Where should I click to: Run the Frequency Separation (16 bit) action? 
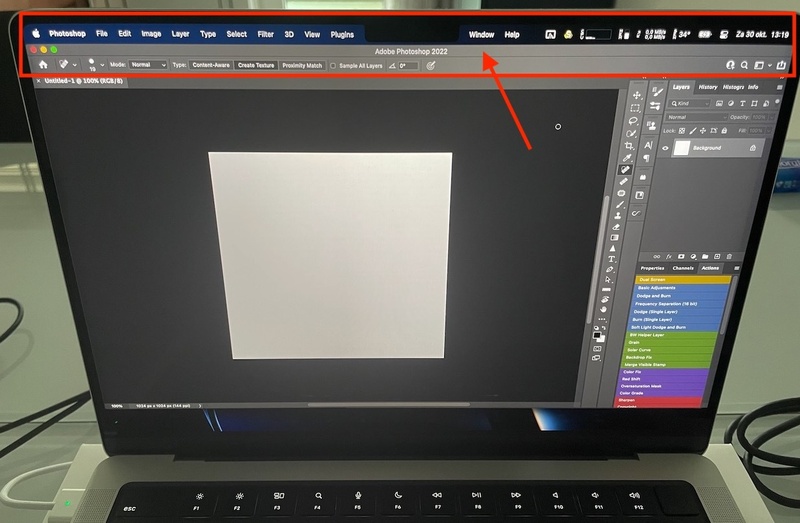[x=680, y=304]
